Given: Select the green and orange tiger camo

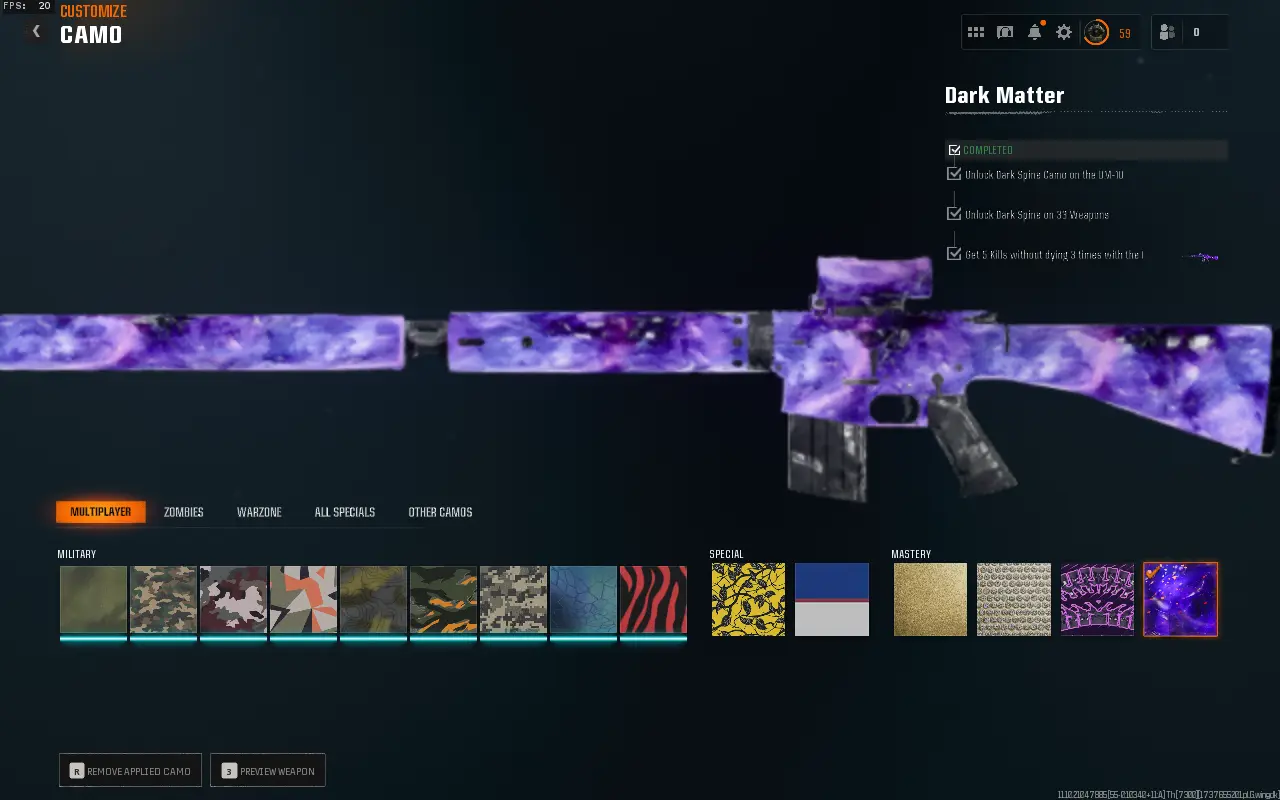Looking at the screenshot, I should click(444, 600).
